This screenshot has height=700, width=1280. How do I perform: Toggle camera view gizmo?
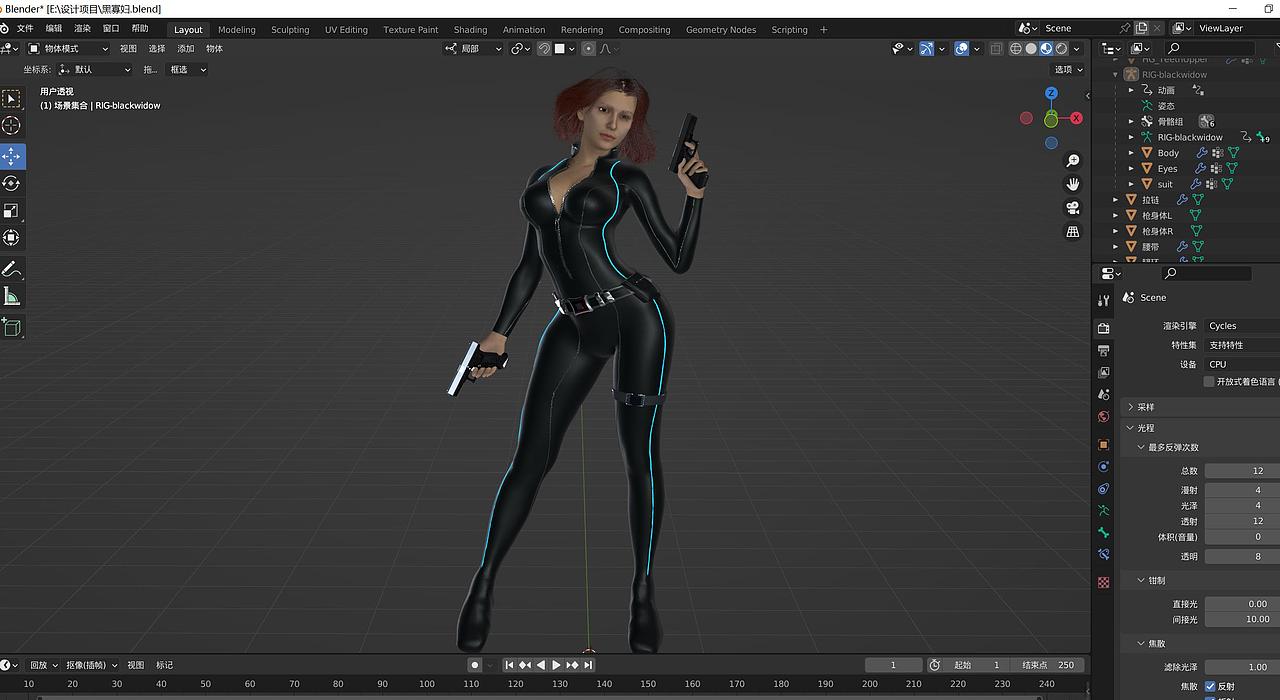pos(1073,208)
